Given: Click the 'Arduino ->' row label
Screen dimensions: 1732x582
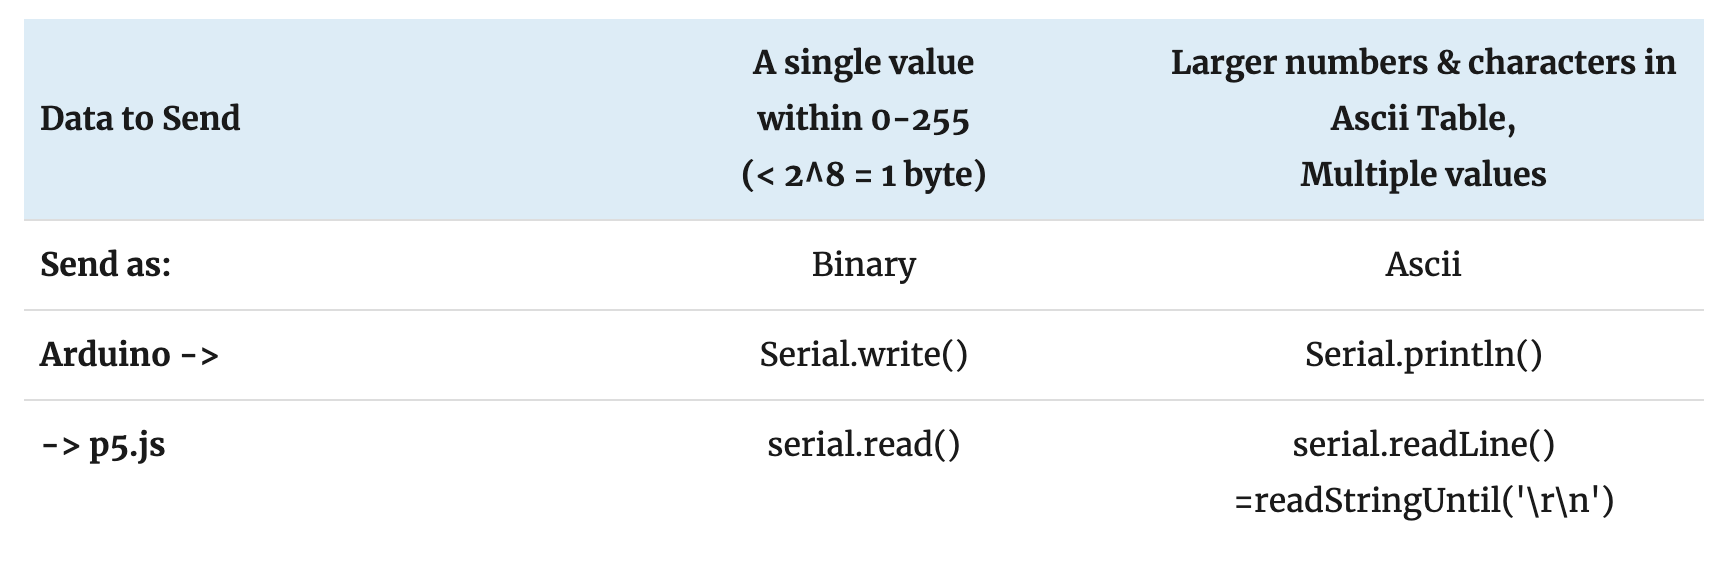Looking at the screenshot, I should pos(129,354).
